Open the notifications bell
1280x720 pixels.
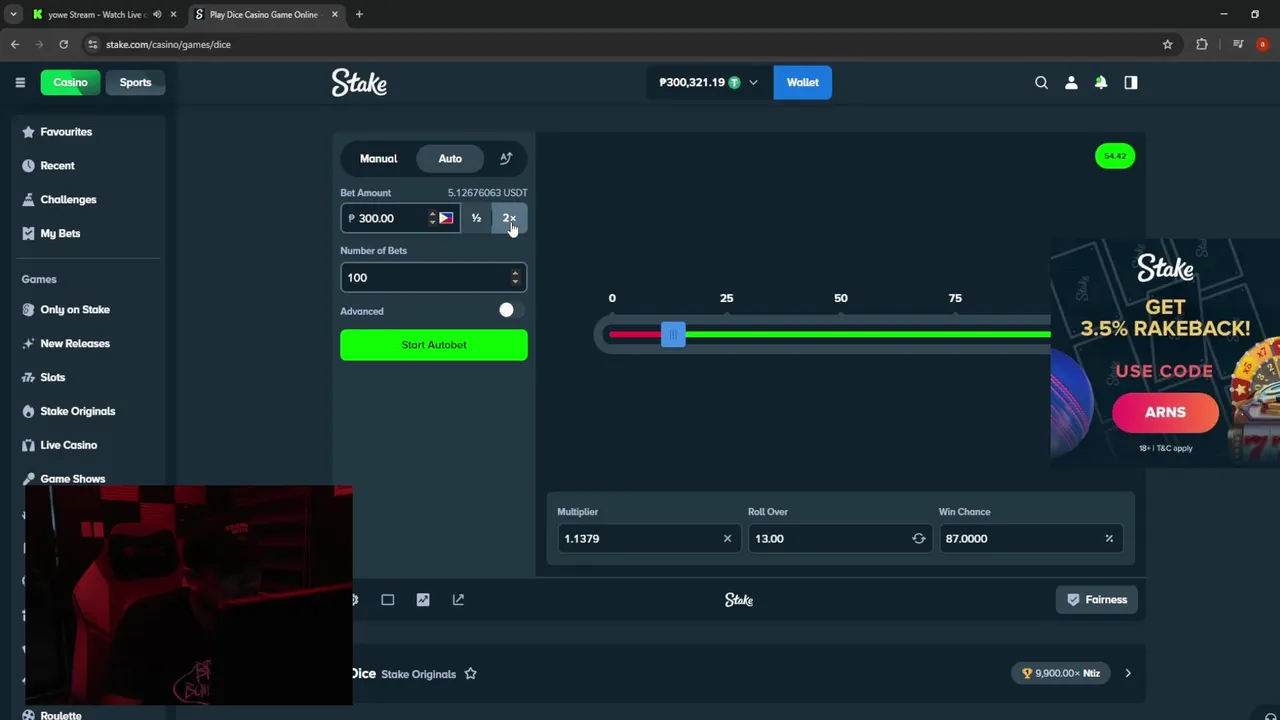[x=1101, y=82]
